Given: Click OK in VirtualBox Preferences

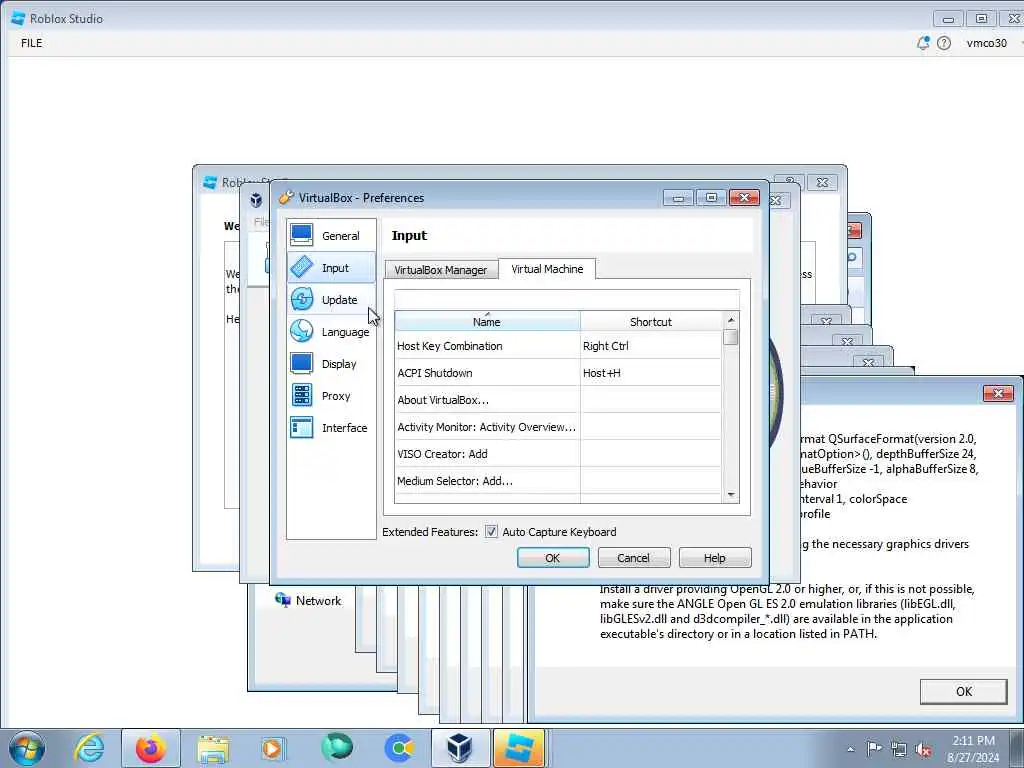Looking at the screenshot, I should point(552,558).
